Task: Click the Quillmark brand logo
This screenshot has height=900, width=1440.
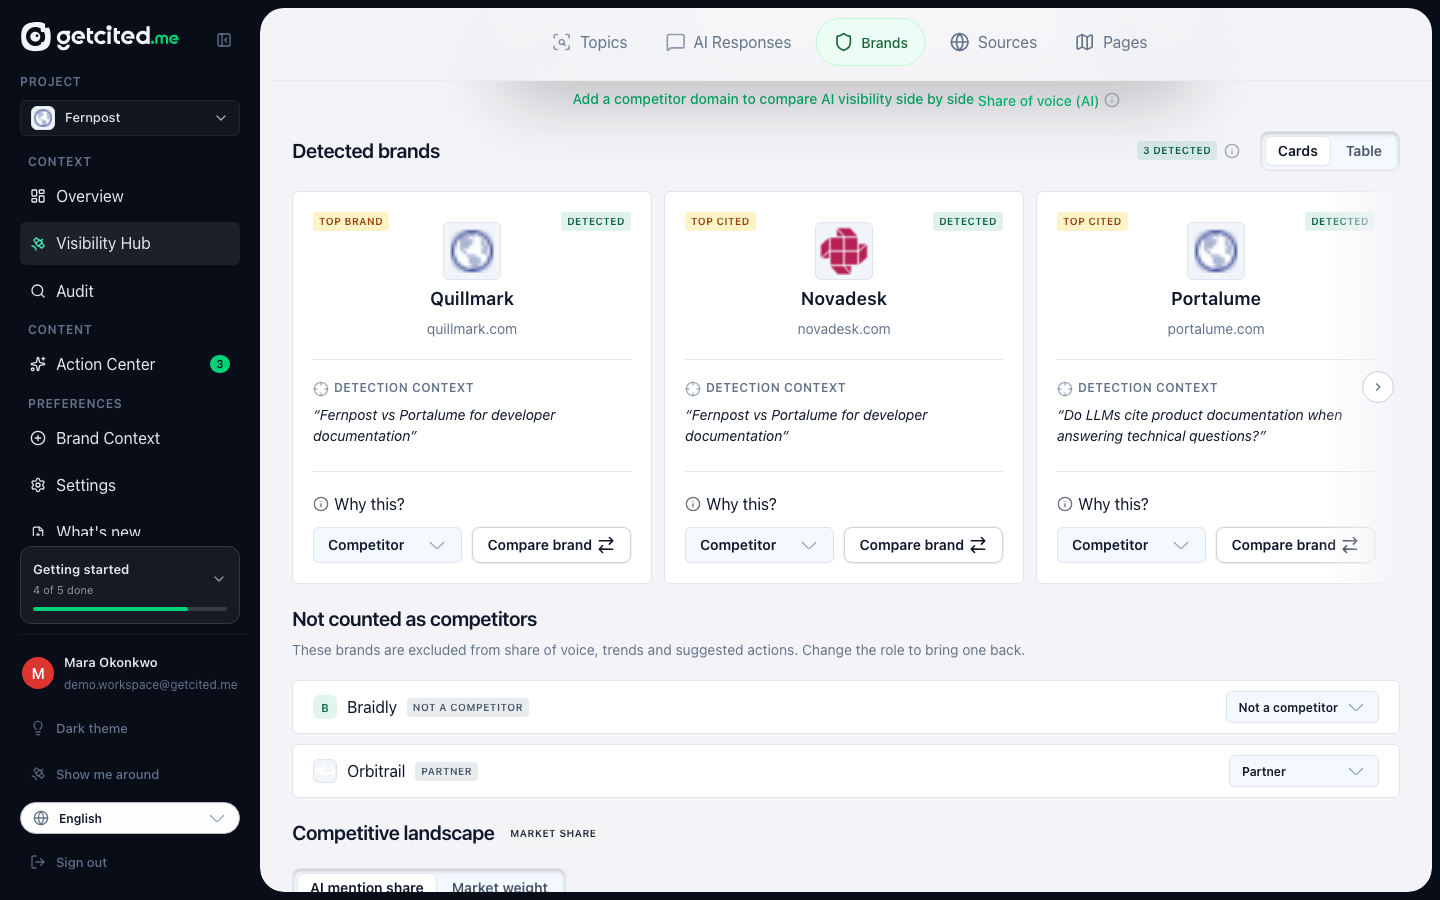Action: click(x=472, y=251)
